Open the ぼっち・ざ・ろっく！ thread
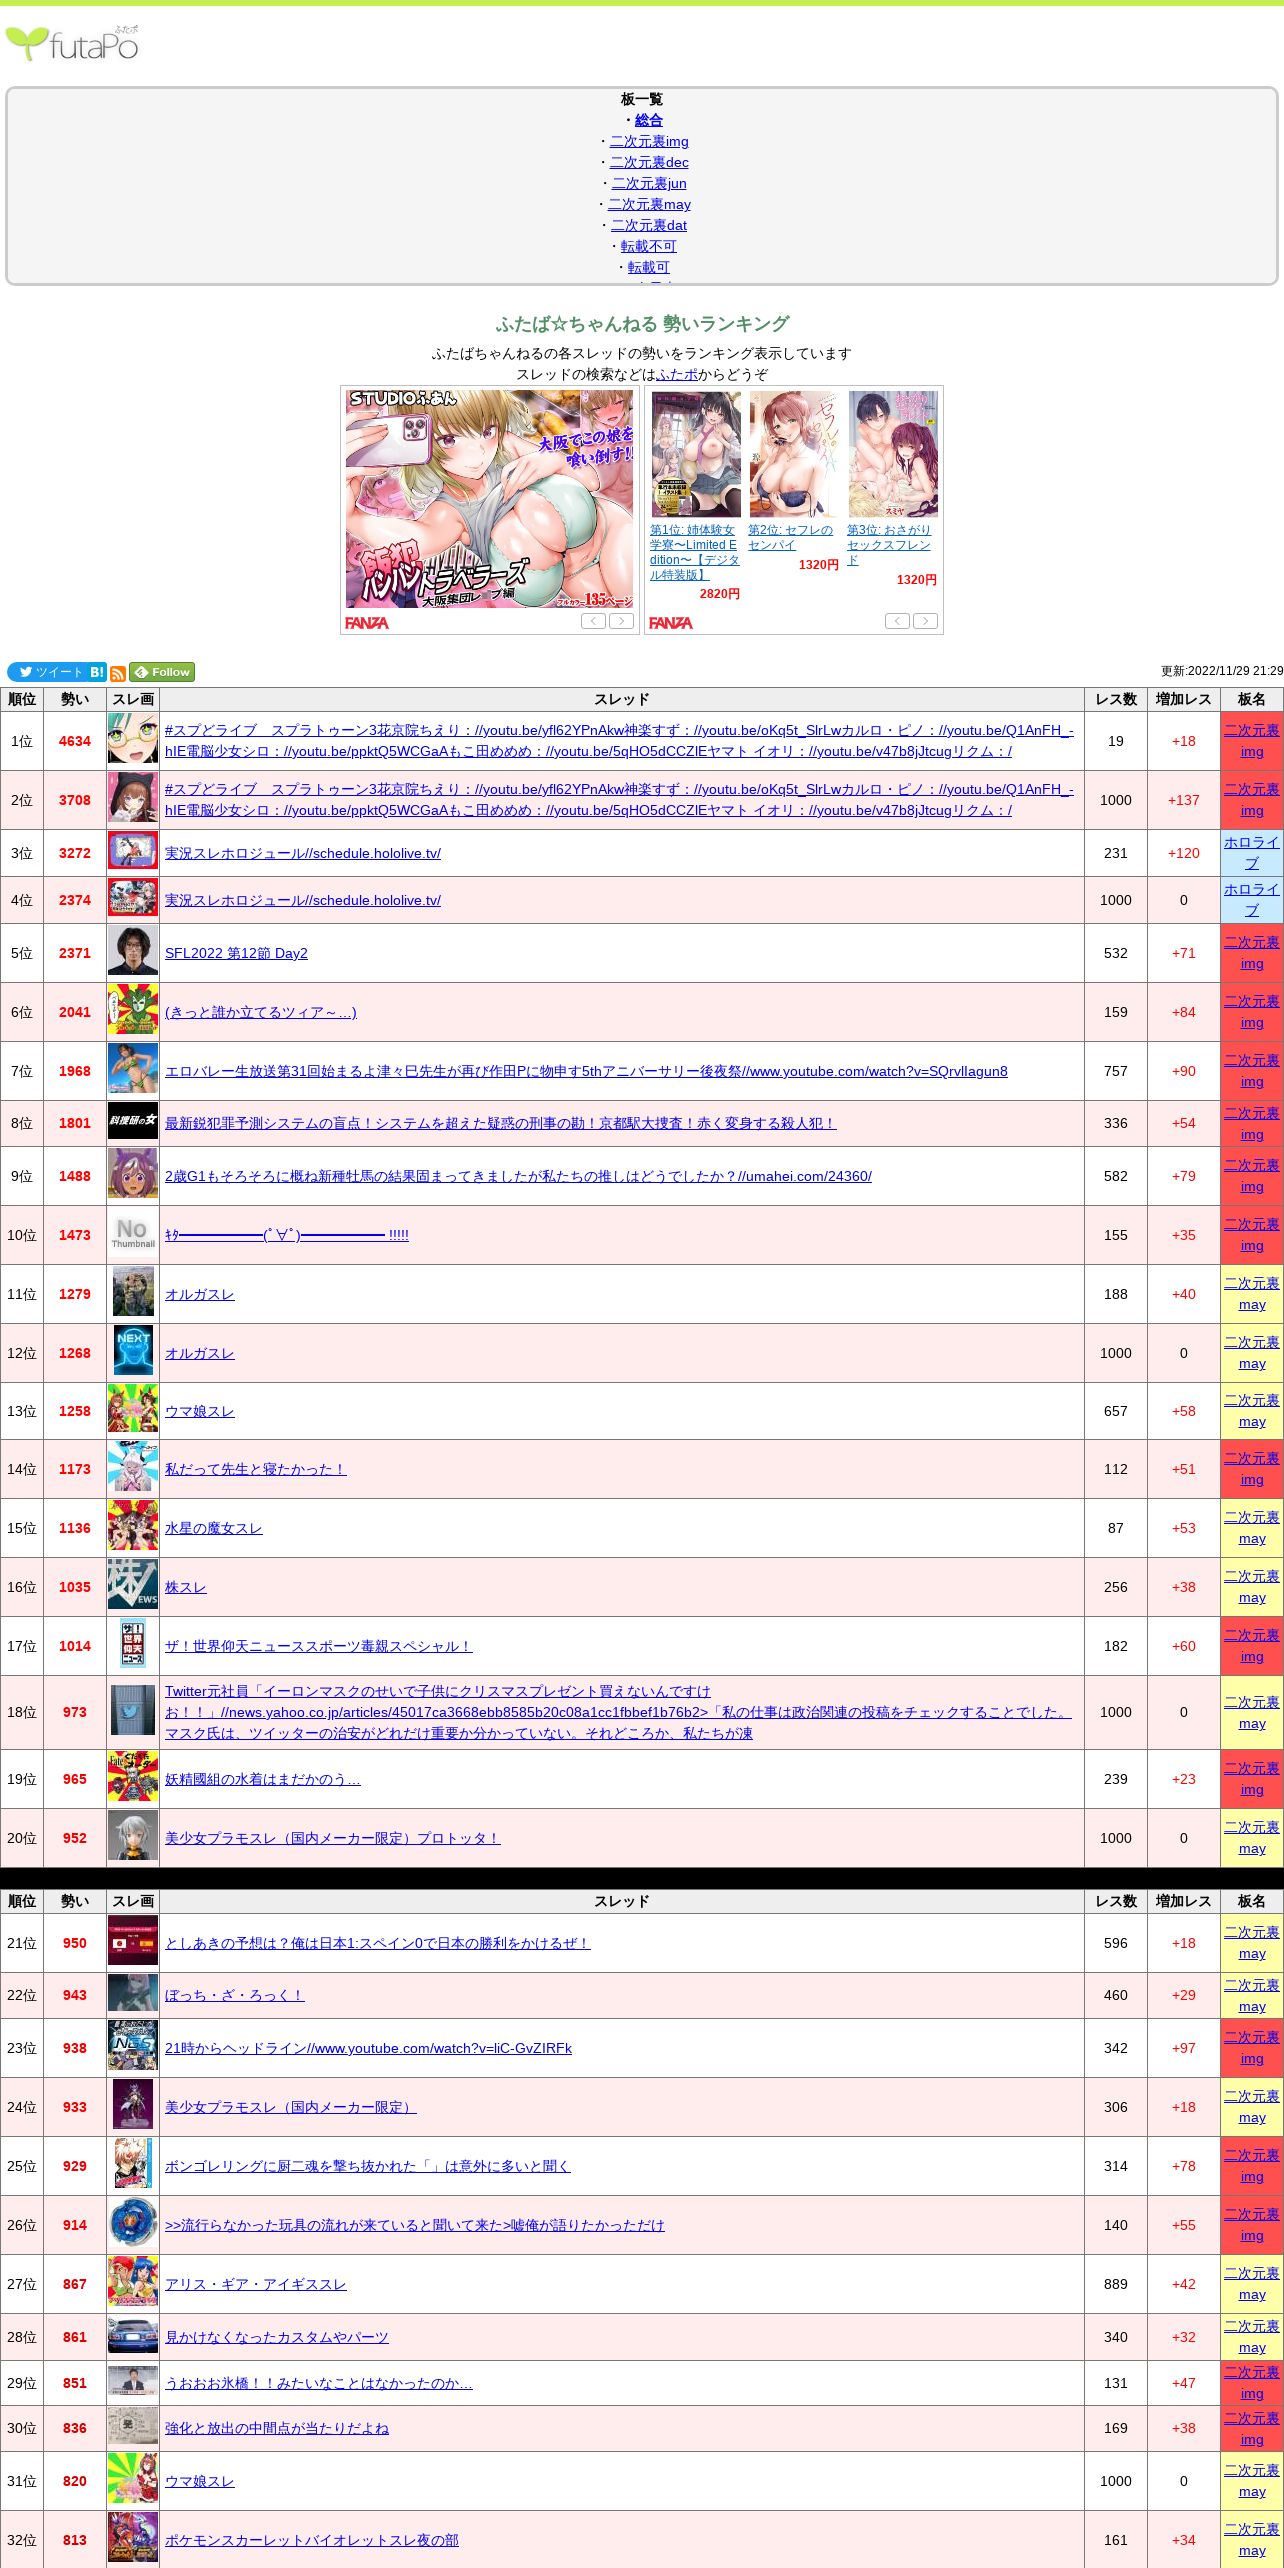Viewport: 1284px width, 2568px height. pyautogui.click(x=234, y=1967)
